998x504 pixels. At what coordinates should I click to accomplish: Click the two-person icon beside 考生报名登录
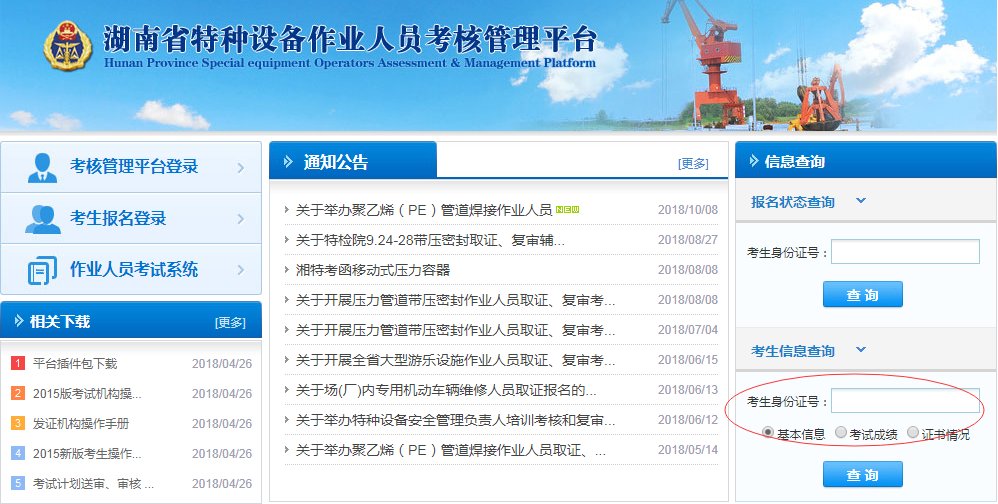[43, 219]
